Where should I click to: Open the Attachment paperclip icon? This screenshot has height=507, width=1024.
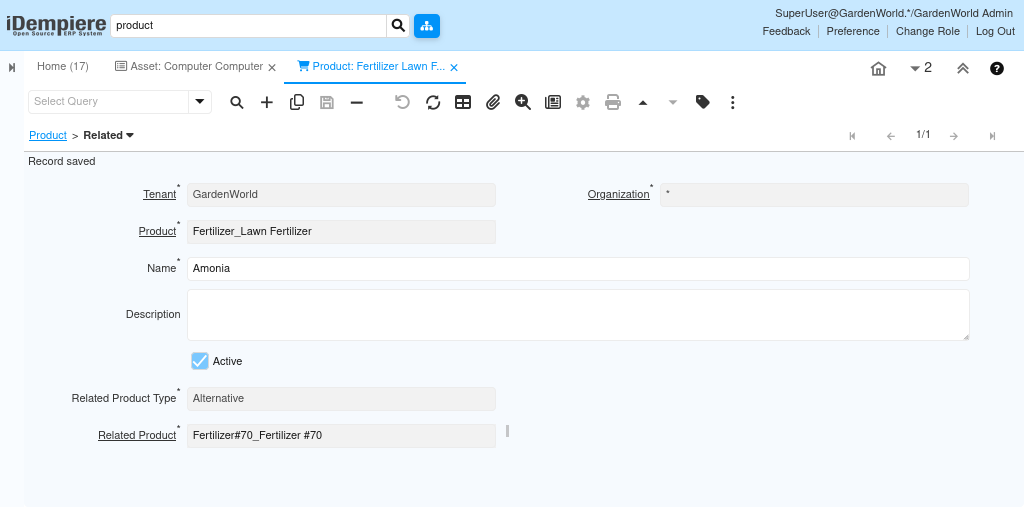(493, 102)
